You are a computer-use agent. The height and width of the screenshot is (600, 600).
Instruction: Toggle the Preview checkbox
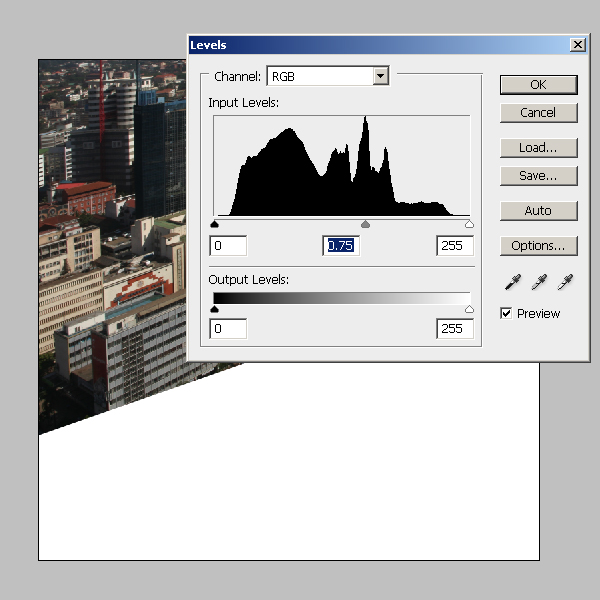point(506,313)
